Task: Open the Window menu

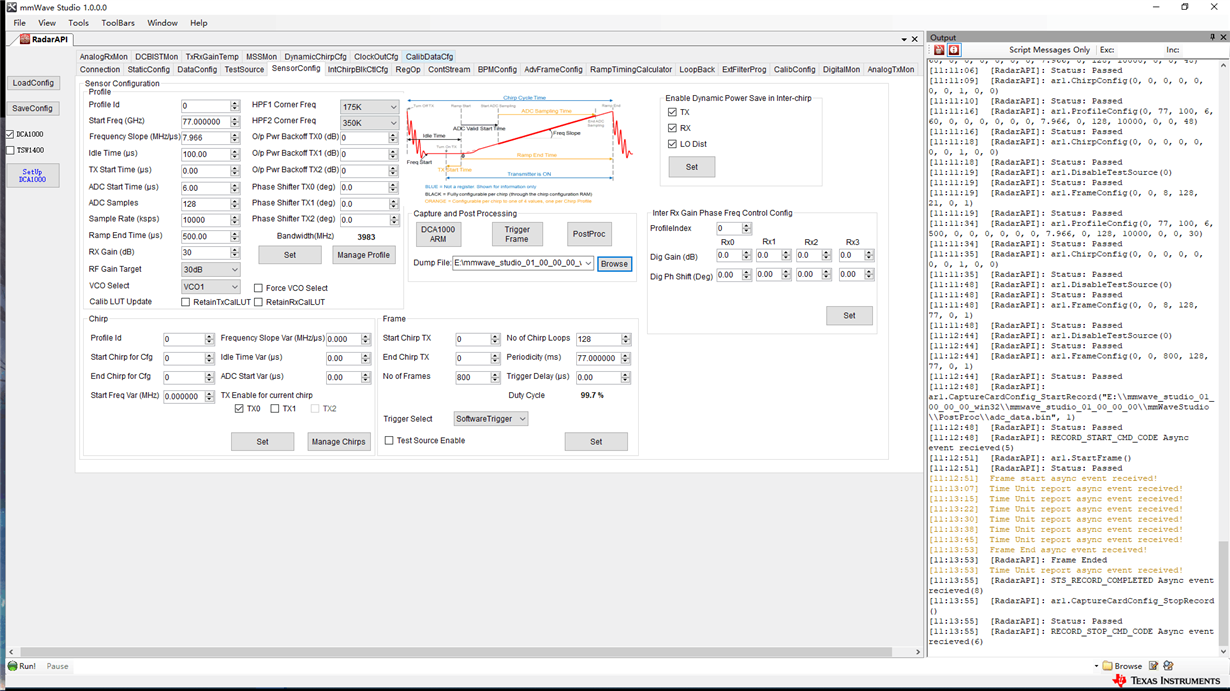Action: point(162,23)
